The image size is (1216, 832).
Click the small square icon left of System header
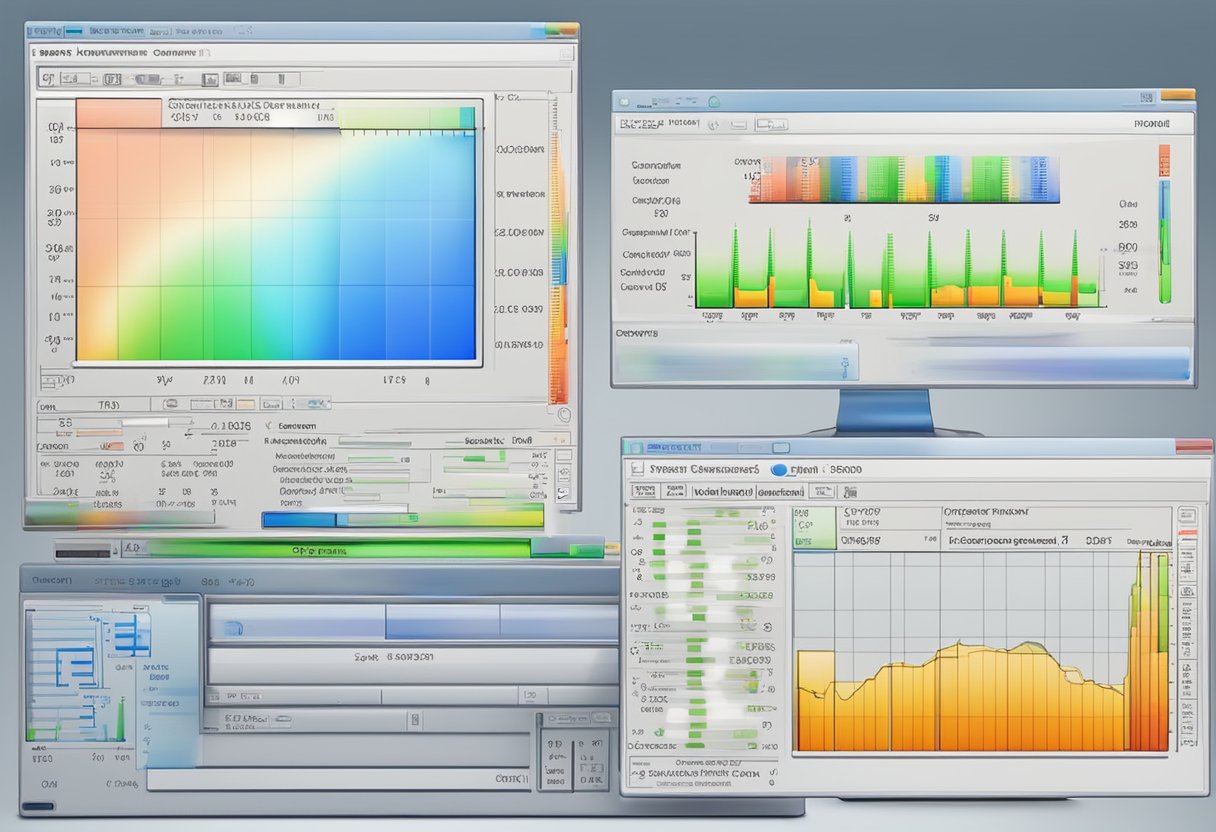pyautogui.click(x=635, y=468)
